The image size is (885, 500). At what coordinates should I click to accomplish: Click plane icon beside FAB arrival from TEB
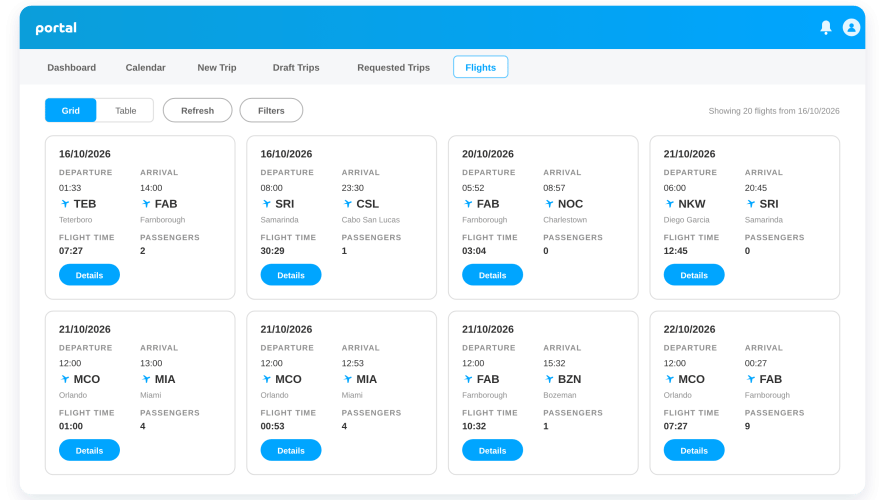pyautogui.click(x=146, y=204)
